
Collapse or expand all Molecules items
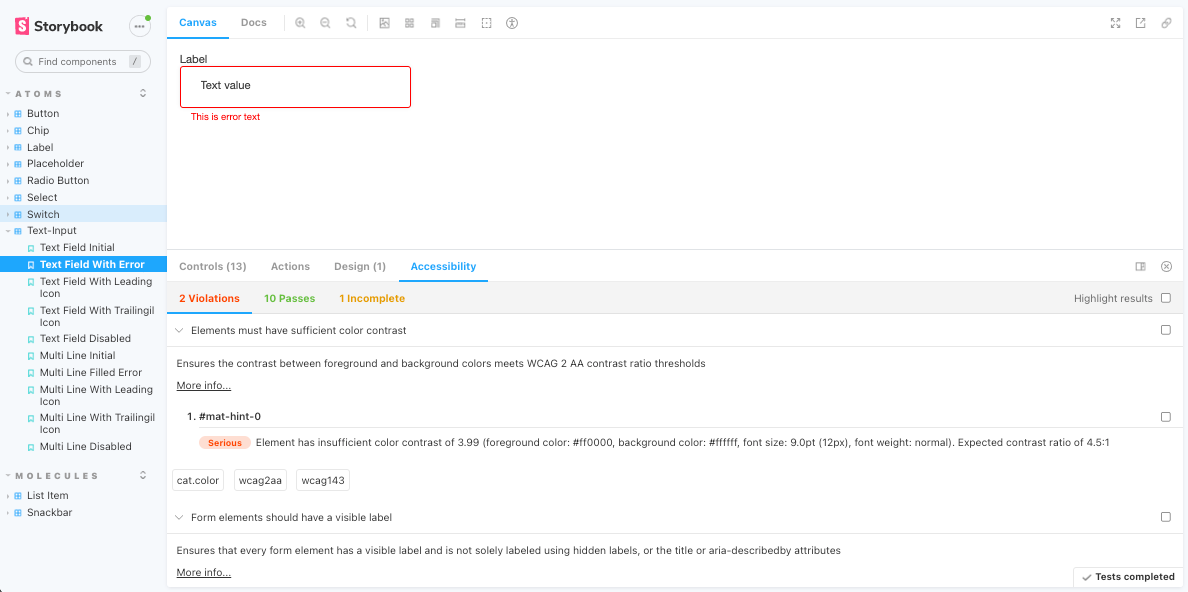[142, 476]
